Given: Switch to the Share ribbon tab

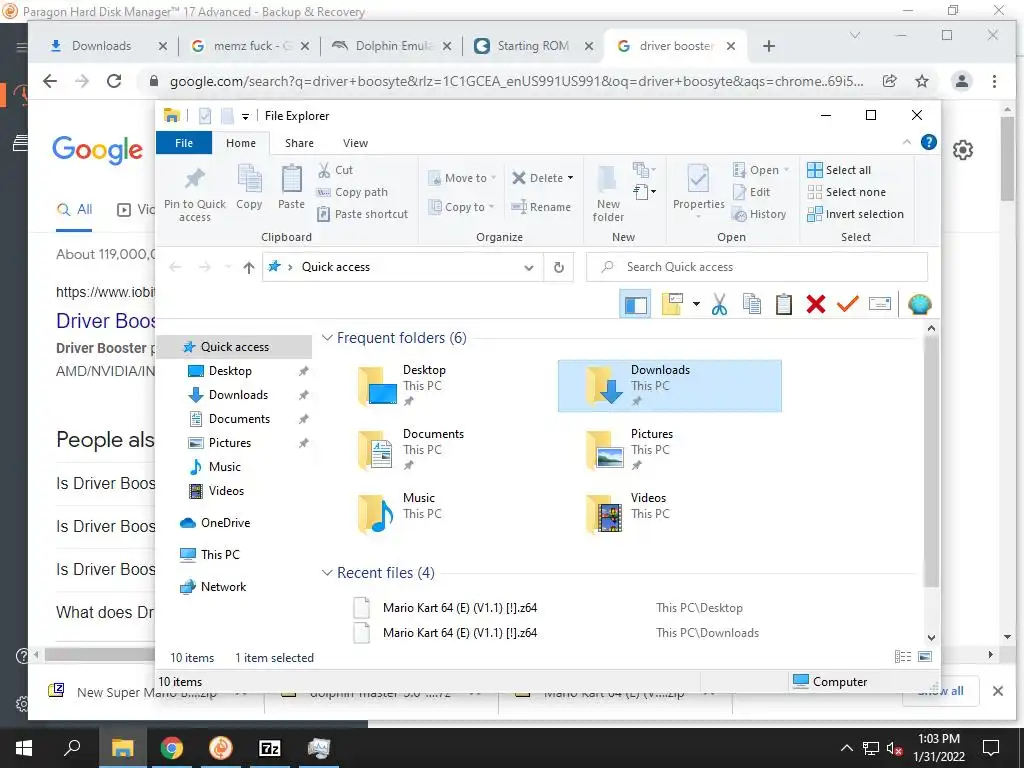Looking at the screenshot, I should pos(299,143).
